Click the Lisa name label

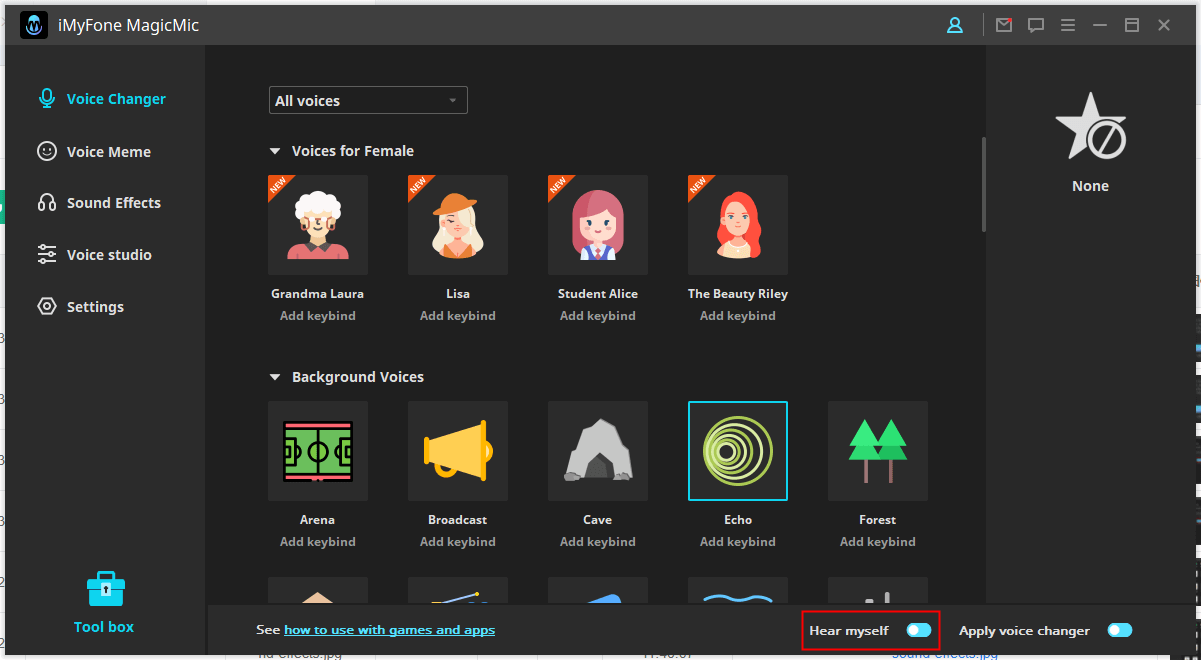point(458,294)
